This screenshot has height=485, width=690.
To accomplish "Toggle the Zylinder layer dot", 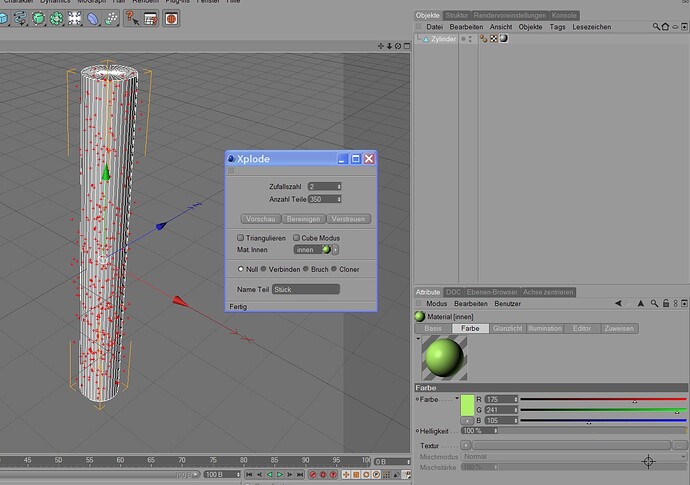I will point(463,39).
